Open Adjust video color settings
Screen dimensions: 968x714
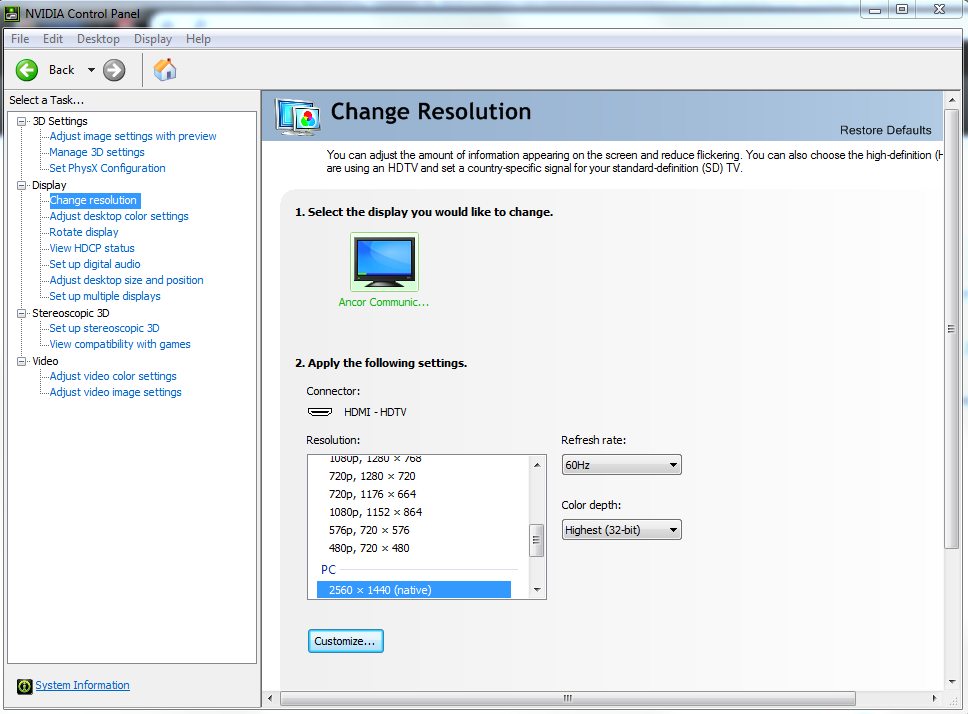(x=113, y=377)
